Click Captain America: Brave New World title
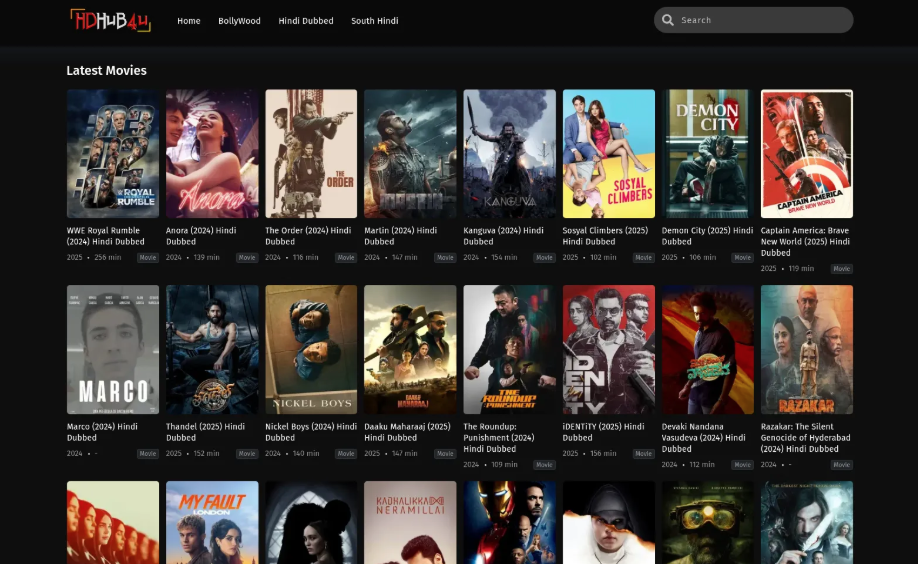The width and height of the screenshot is (918, 564). 805,241
